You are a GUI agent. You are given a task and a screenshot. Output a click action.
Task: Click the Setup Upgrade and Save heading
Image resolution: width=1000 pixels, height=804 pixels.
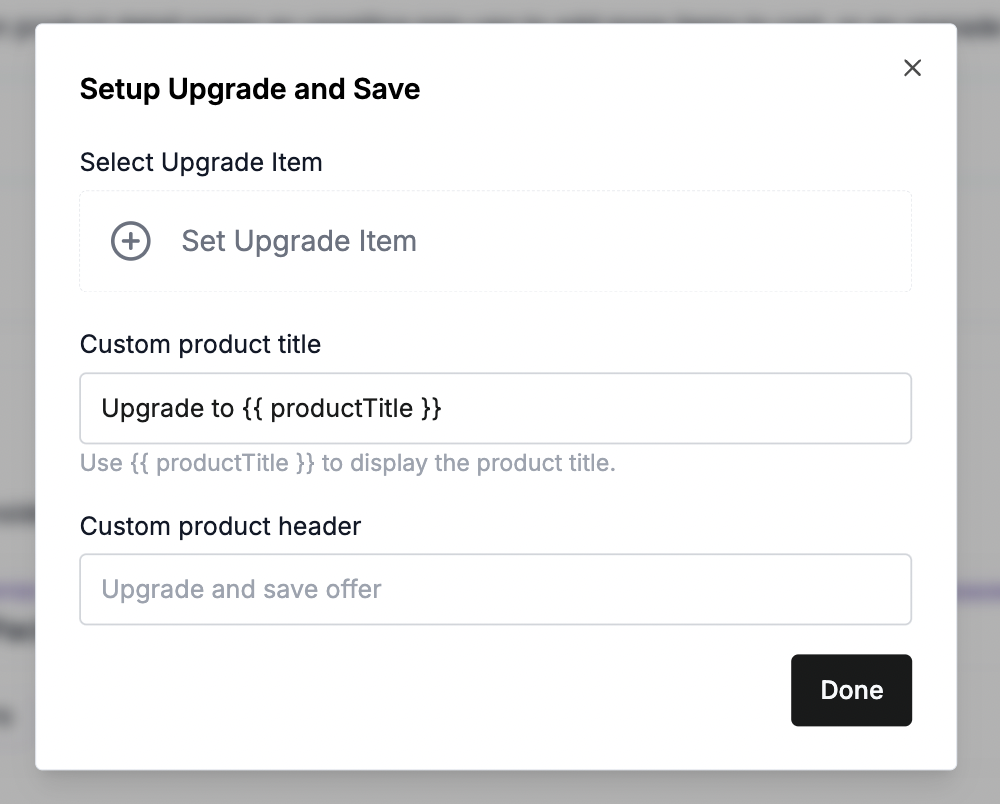click(249, 89)
